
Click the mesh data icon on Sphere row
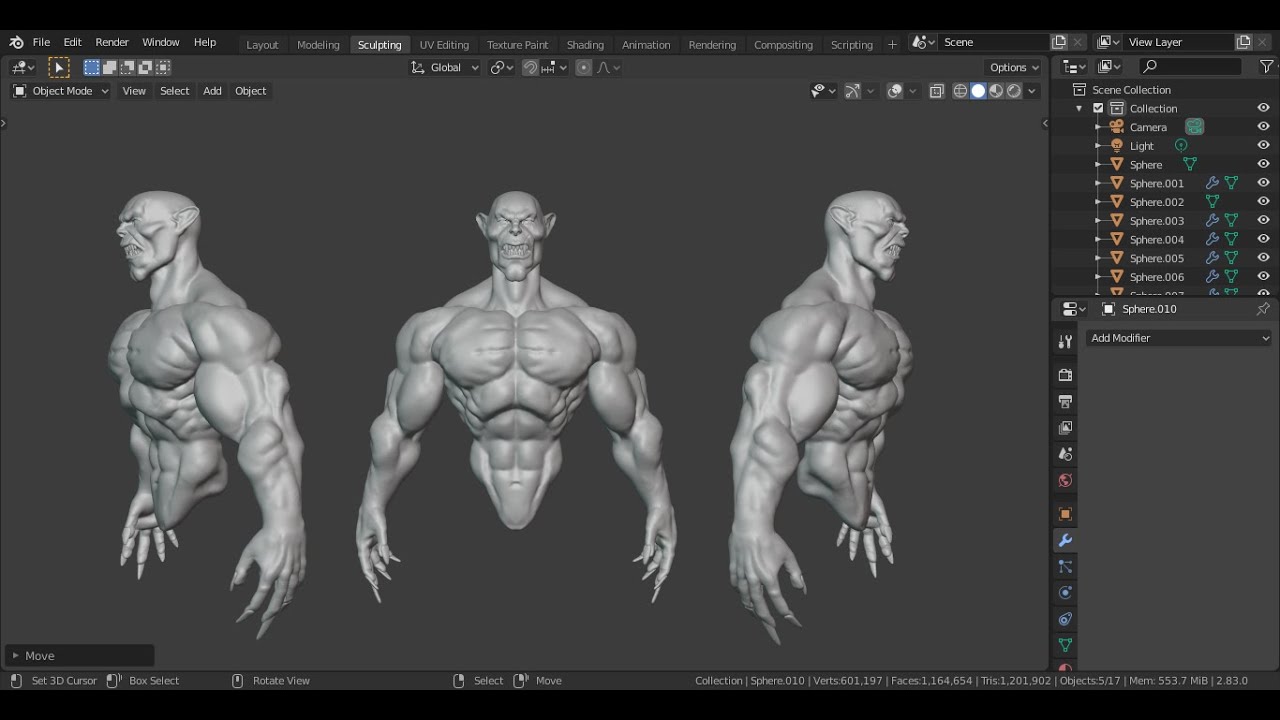[x=1189, y=164]
